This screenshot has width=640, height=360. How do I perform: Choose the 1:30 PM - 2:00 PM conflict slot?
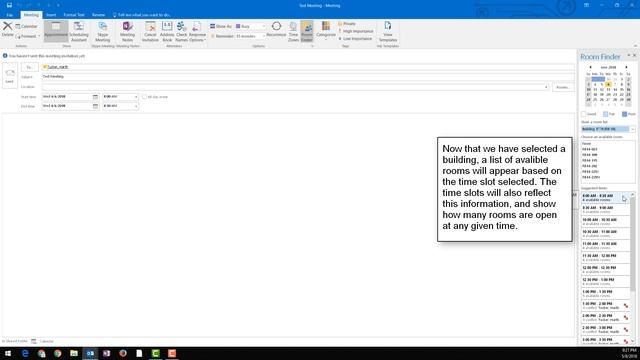tap(605, 306)
